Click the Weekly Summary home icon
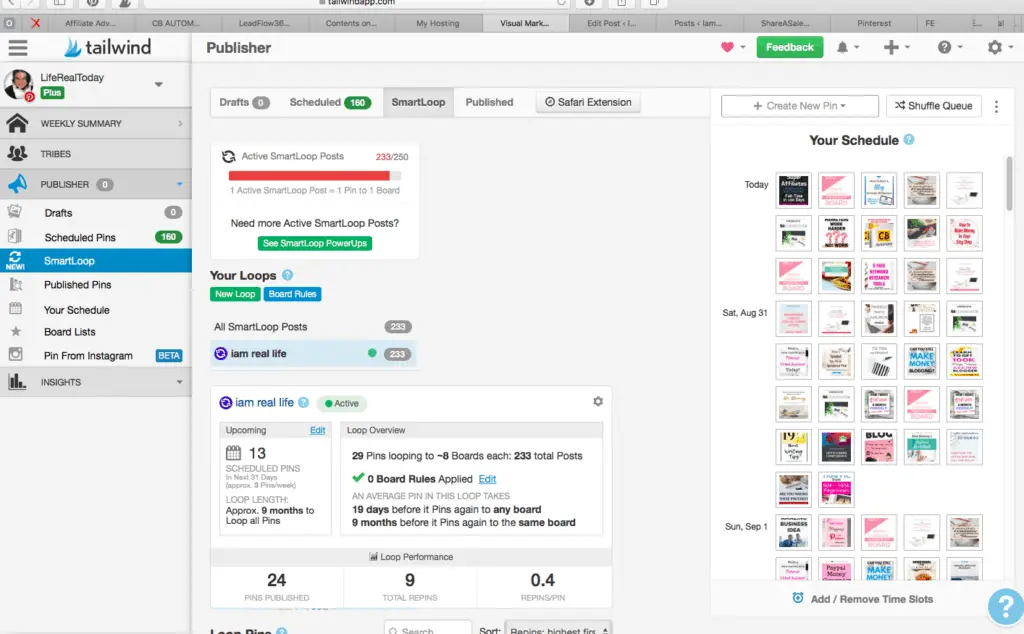This screenshot has height=634, width=1024. pyautogui.click(x=18, y=123)
